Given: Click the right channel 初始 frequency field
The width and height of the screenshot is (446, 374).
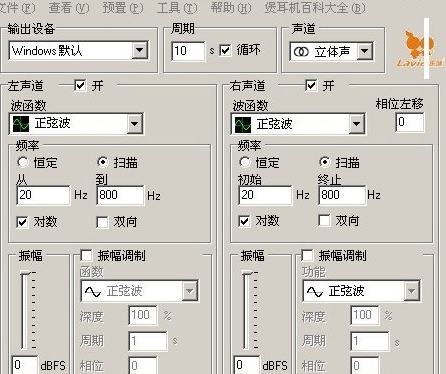Looking at the screenshot, I should coord(265,195).
